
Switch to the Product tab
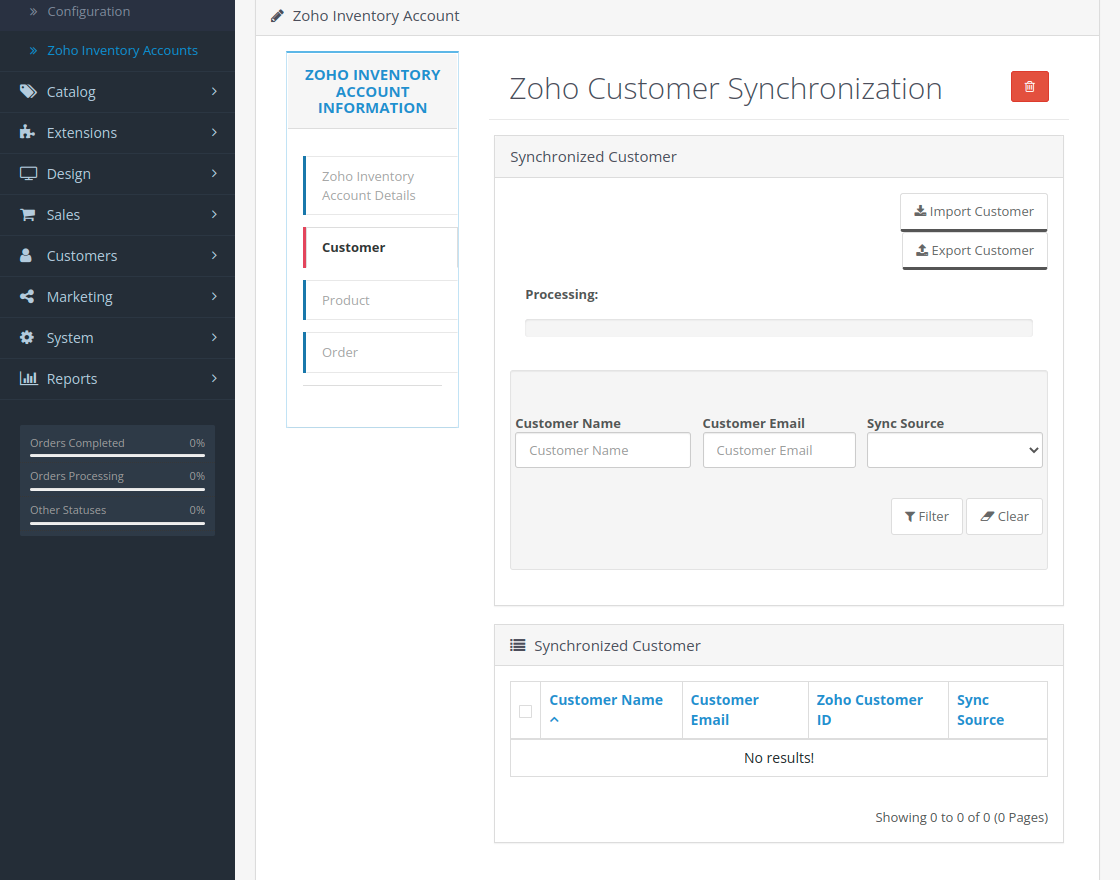[x=345, y=300]
